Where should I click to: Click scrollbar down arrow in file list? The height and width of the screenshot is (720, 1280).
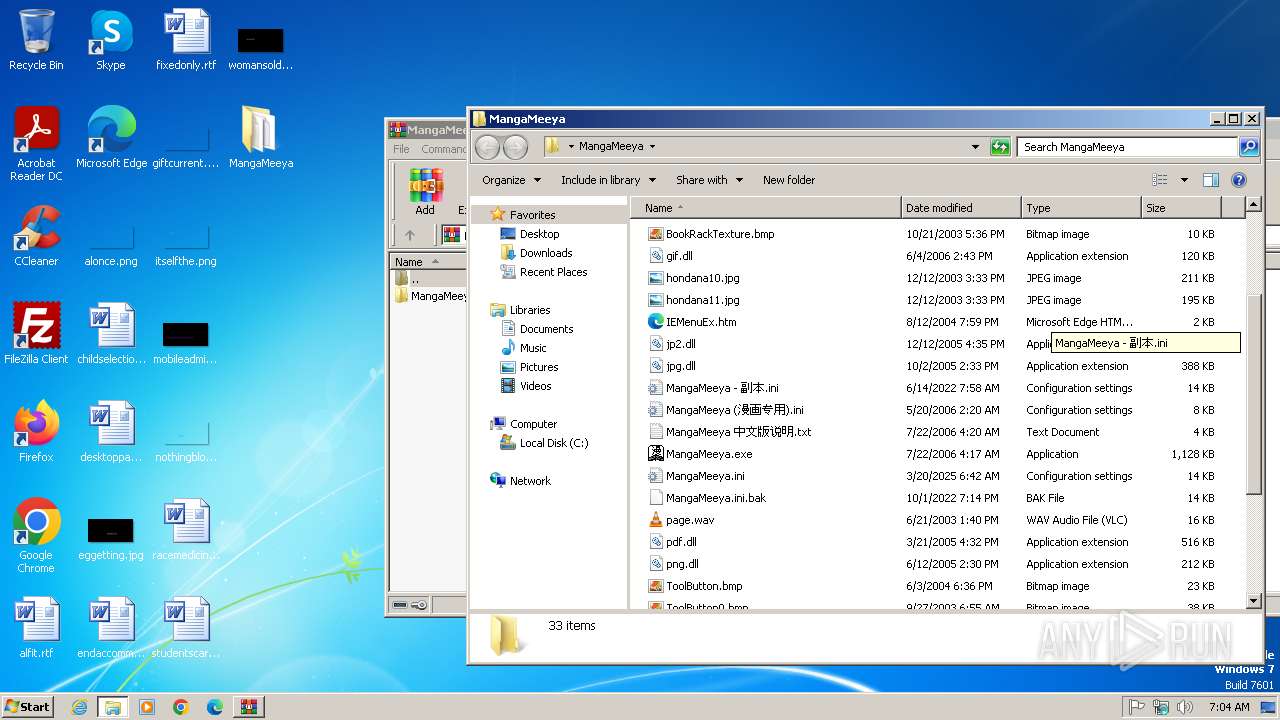1254,601
